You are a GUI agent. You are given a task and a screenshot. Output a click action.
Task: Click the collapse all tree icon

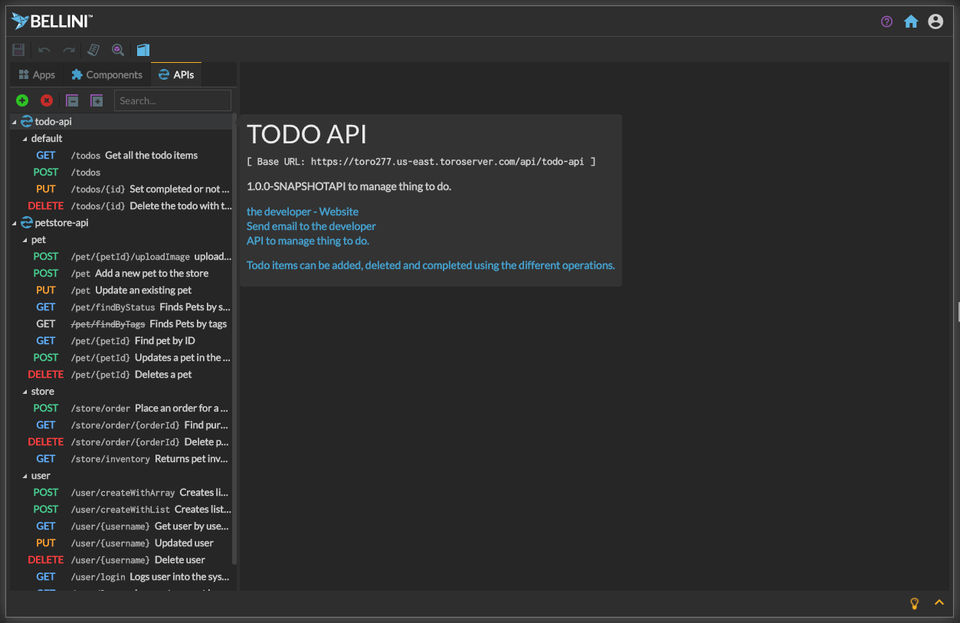72,100
